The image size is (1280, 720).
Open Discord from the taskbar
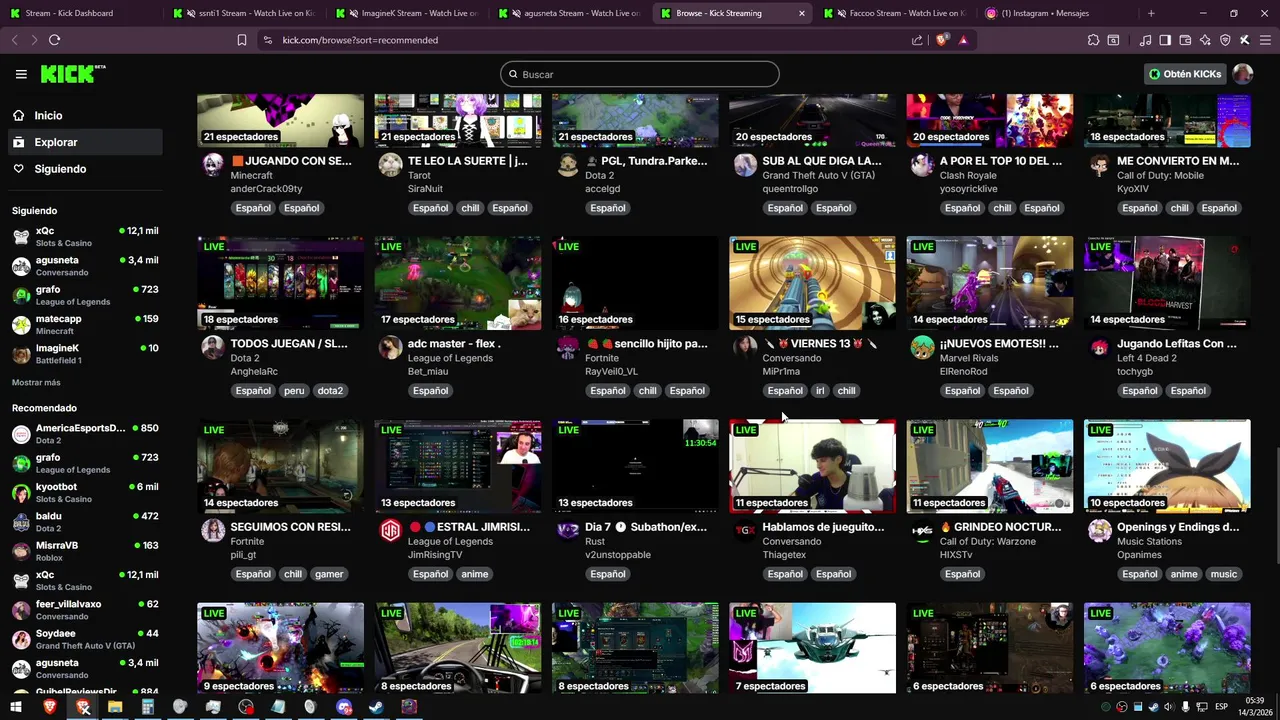tap(344, 707)
